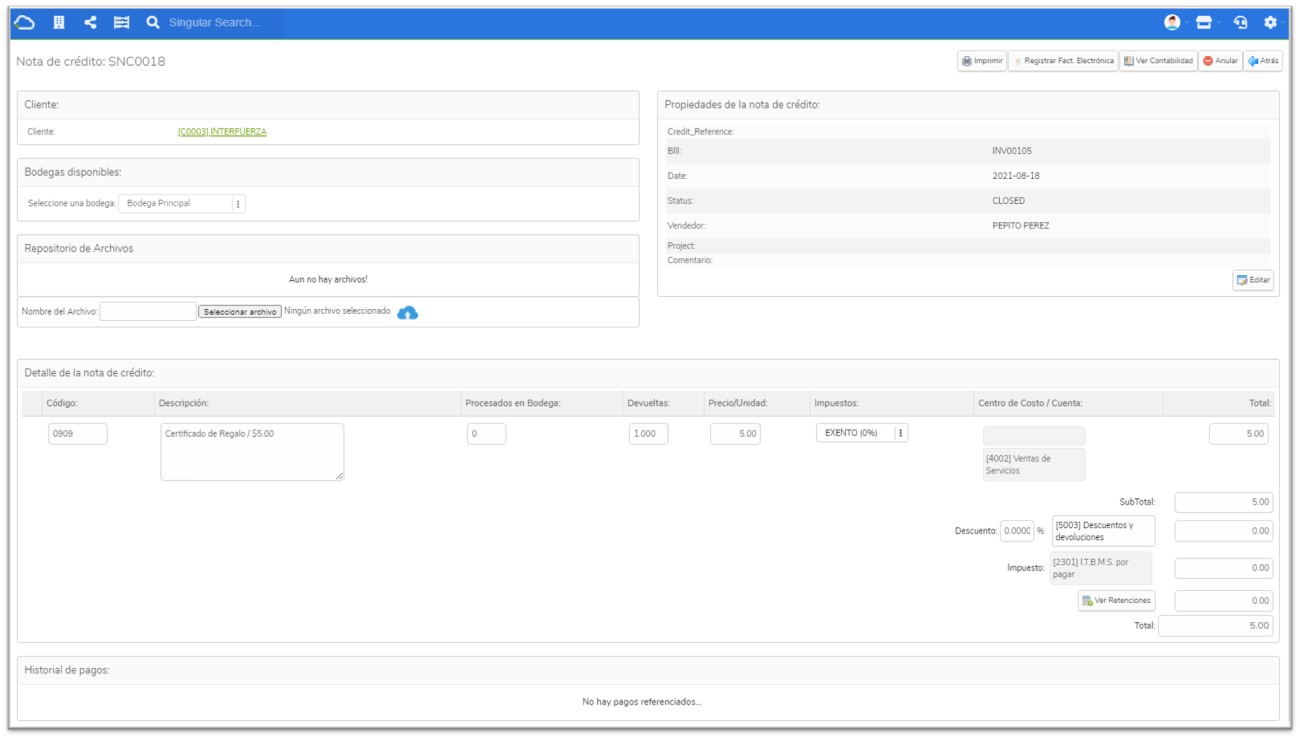Click the INV00105 bill value
This screenshot has width=1300, height=739.
(x=1012, y=151)
